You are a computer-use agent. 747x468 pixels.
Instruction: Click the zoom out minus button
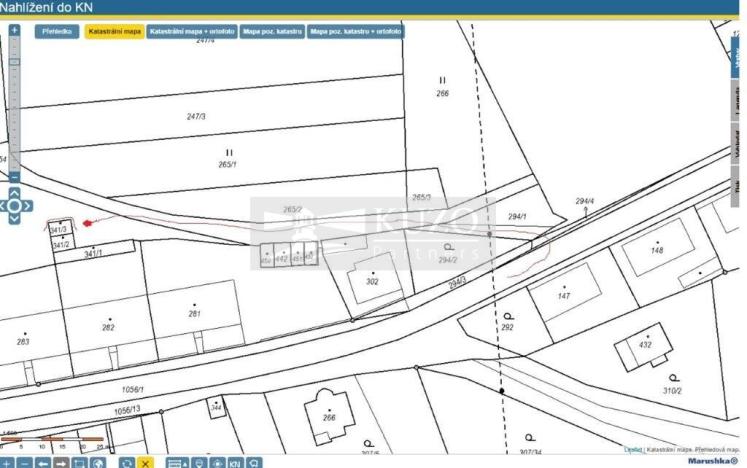(x=14, y=177)
